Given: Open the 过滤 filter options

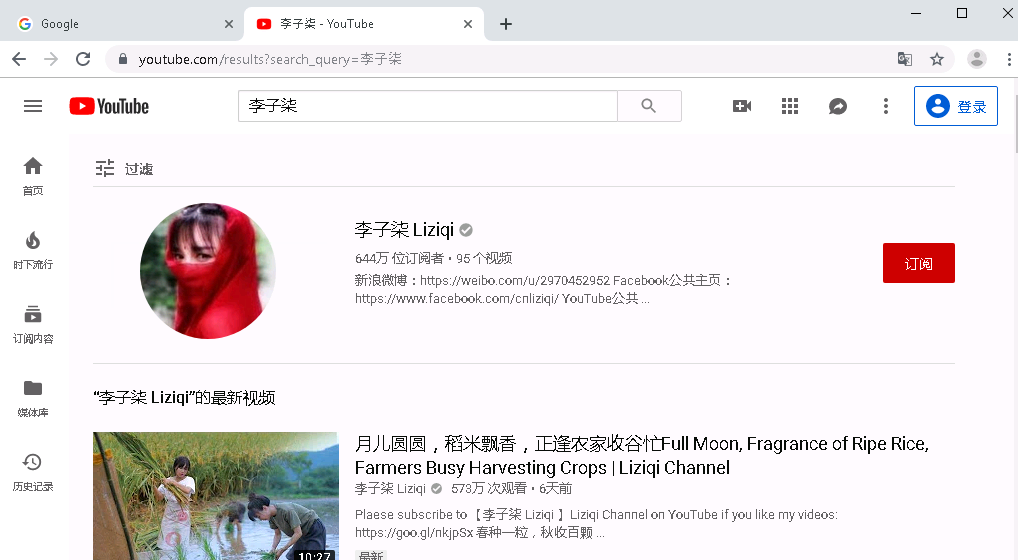Looking at the screenshot, I should [x=124, y=169].
